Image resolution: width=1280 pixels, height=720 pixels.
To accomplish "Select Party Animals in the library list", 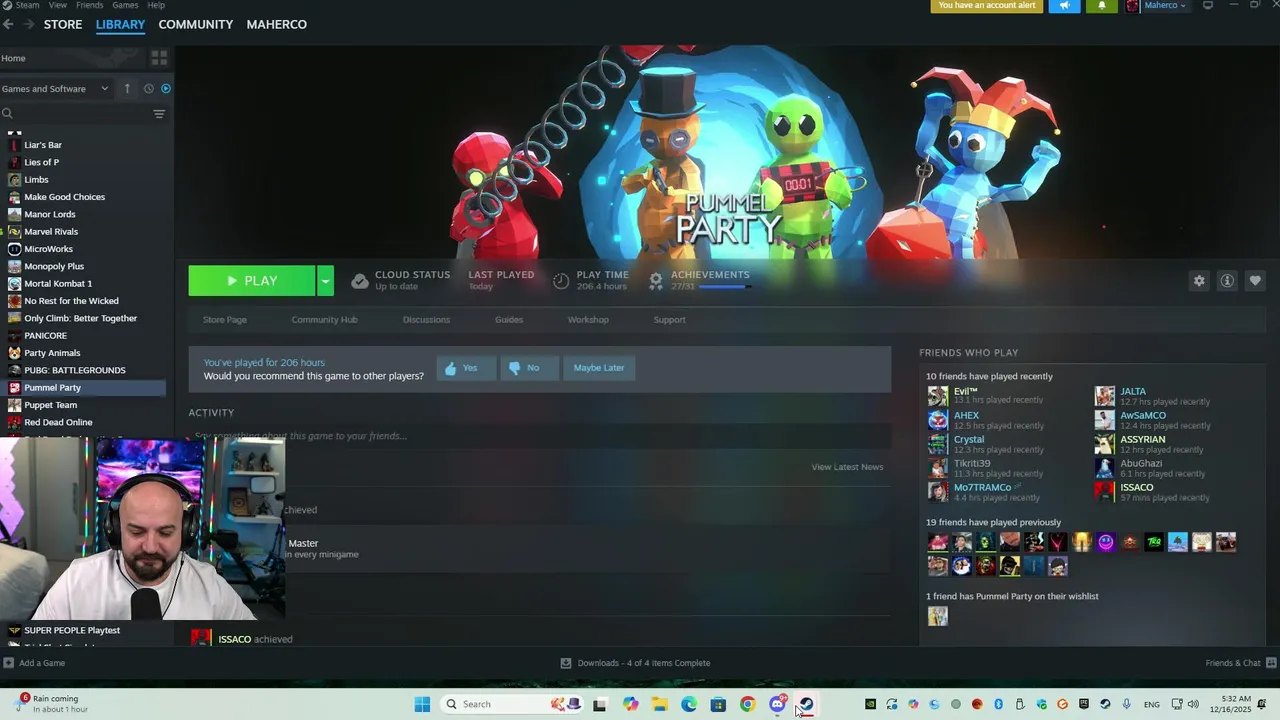I will click(x=52, y=353).
